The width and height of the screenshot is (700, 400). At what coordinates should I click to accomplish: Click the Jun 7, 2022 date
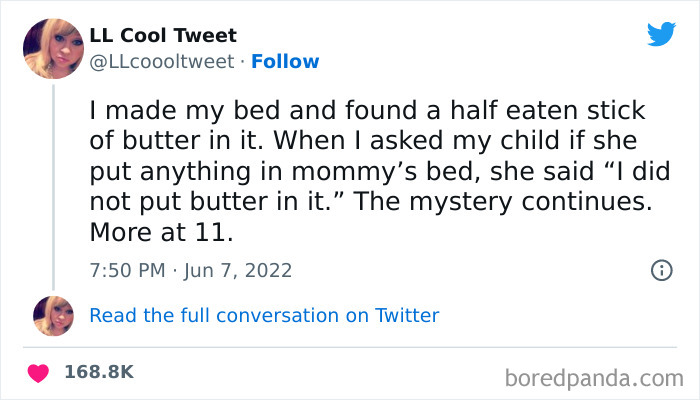240,270
